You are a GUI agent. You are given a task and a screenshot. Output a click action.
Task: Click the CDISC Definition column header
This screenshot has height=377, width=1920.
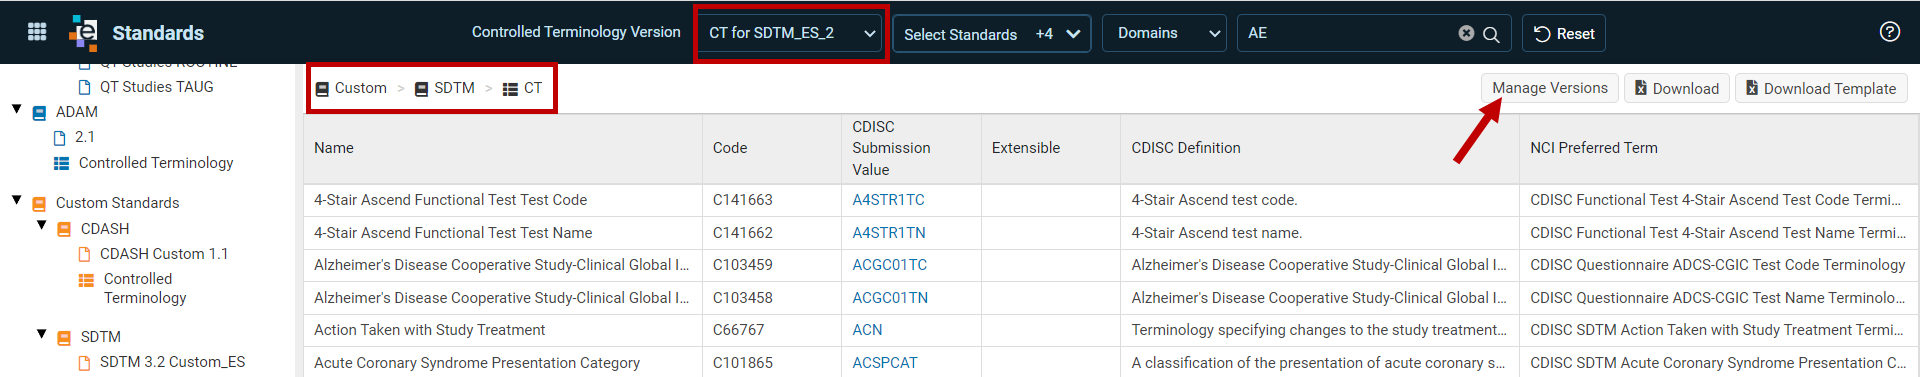point(1320,148)
